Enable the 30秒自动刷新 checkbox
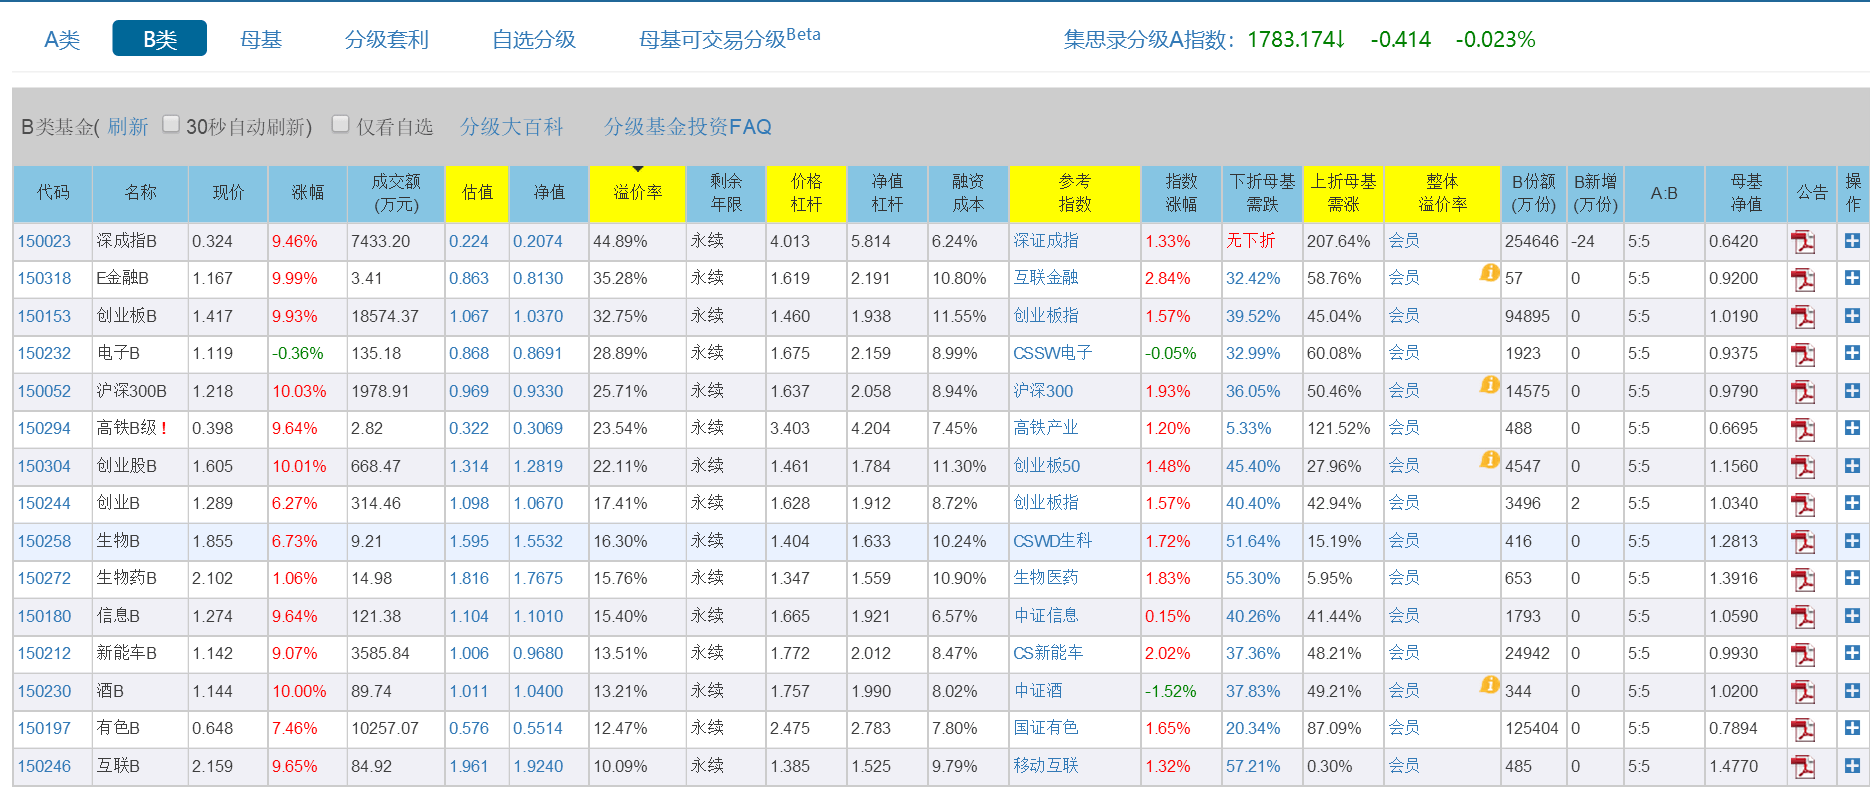Screen dimensions: 1870x787 (x=171, y=124)
